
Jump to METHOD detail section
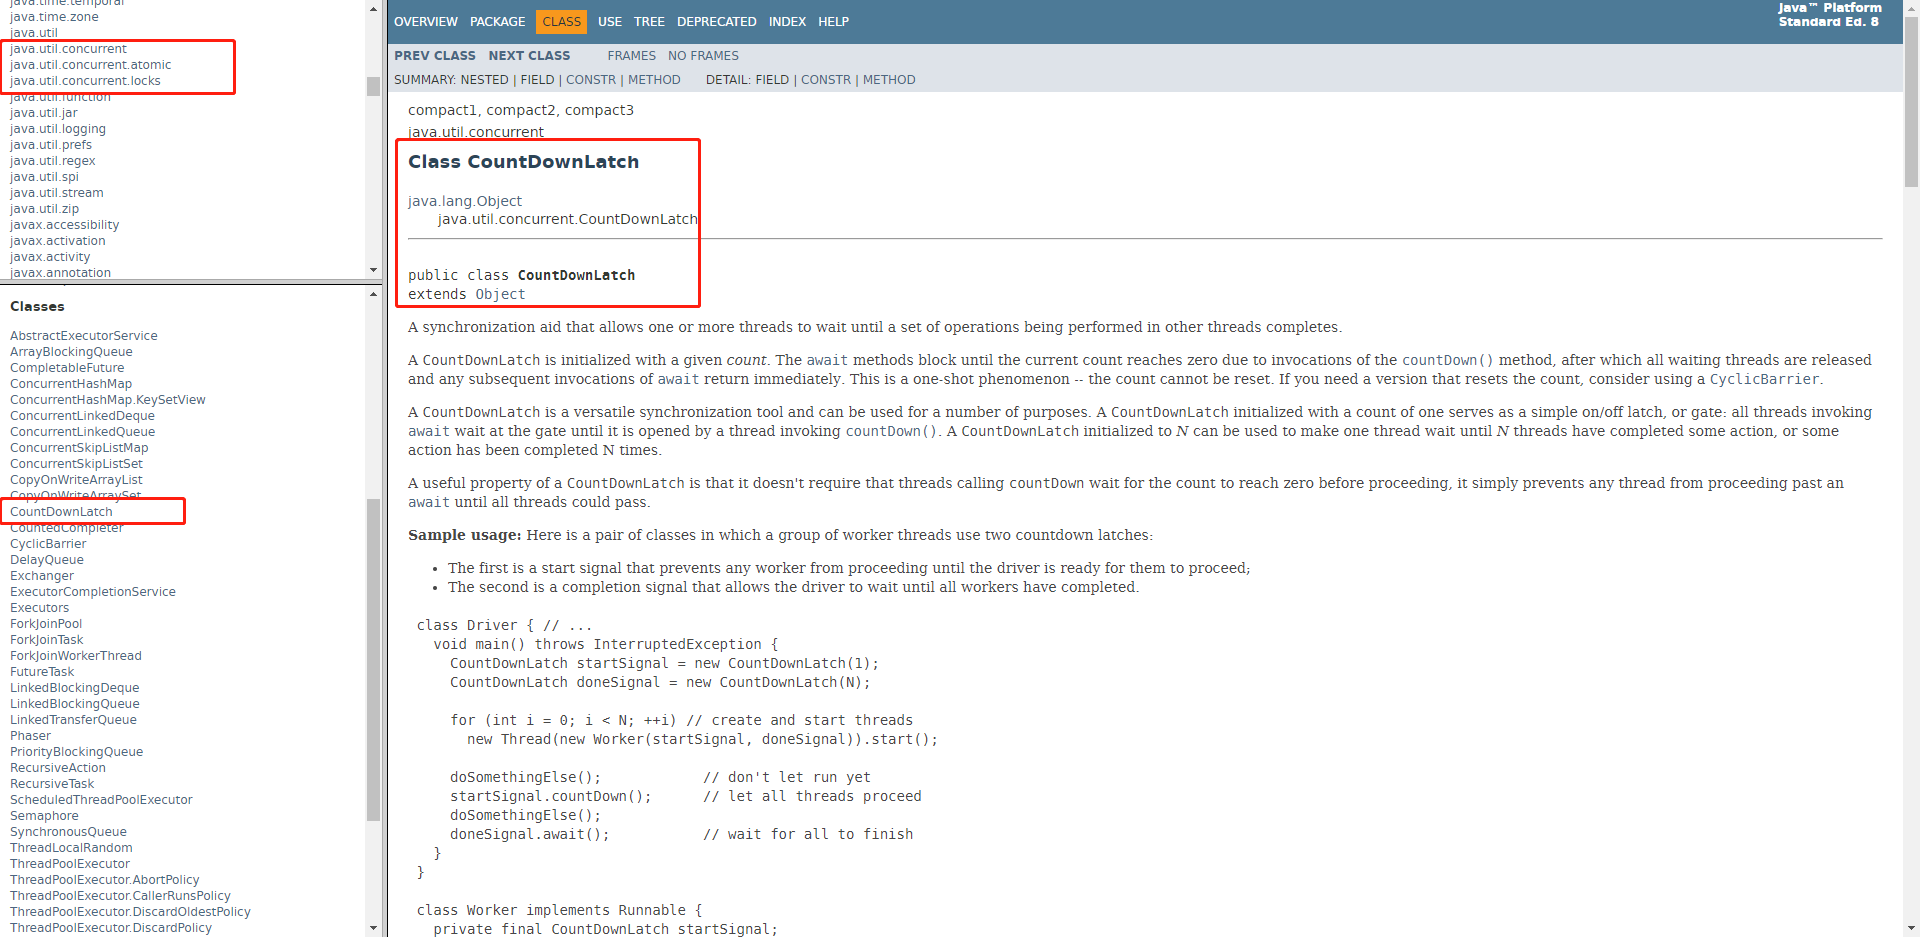click(889, 80)
